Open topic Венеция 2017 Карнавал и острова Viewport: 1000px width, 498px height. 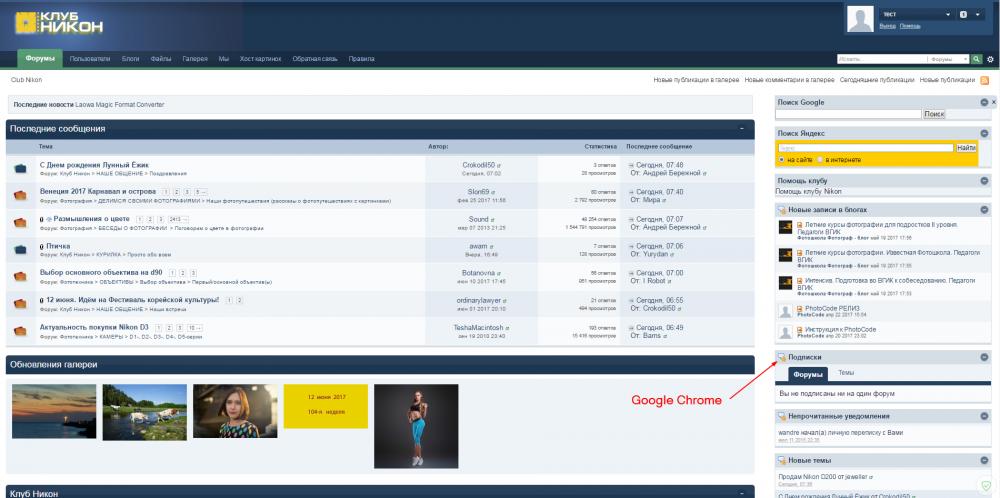click(98, 191)
